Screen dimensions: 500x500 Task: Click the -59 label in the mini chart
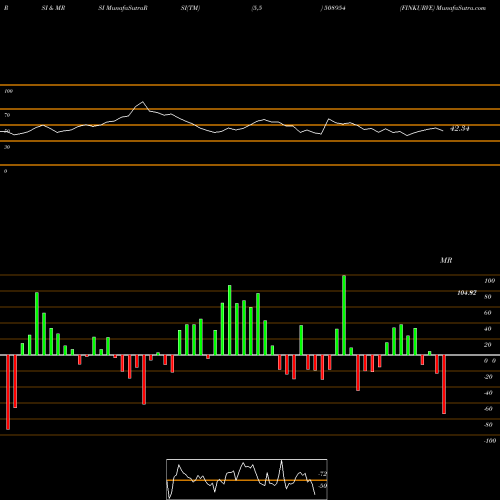click(x=323, y=486)
